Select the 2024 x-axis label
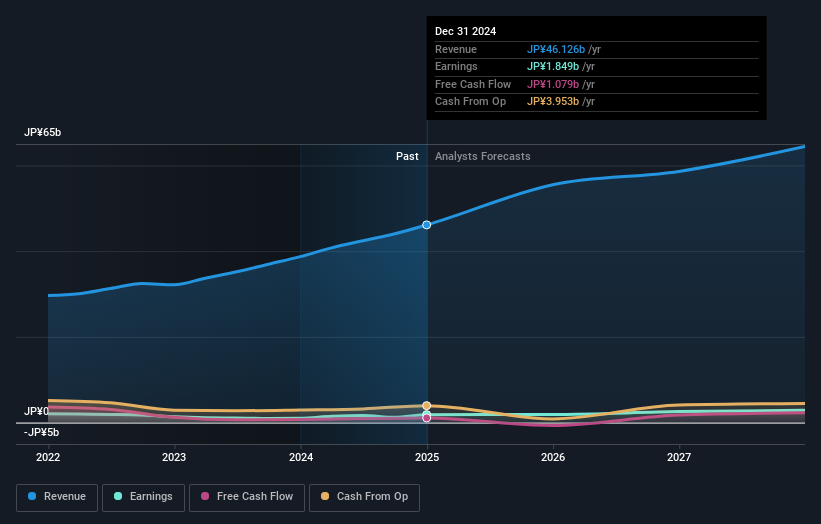 click(301, 457)
